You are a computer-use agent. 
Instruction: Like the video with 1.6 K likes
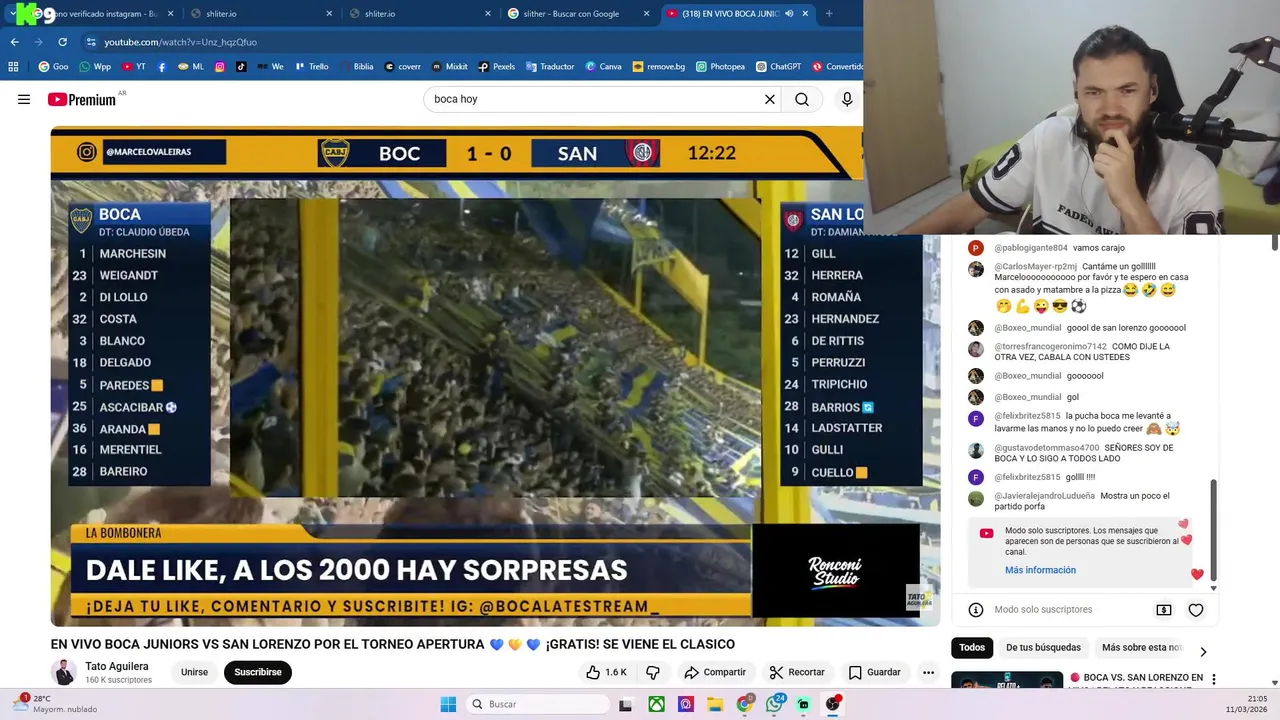tap(606, 672)
